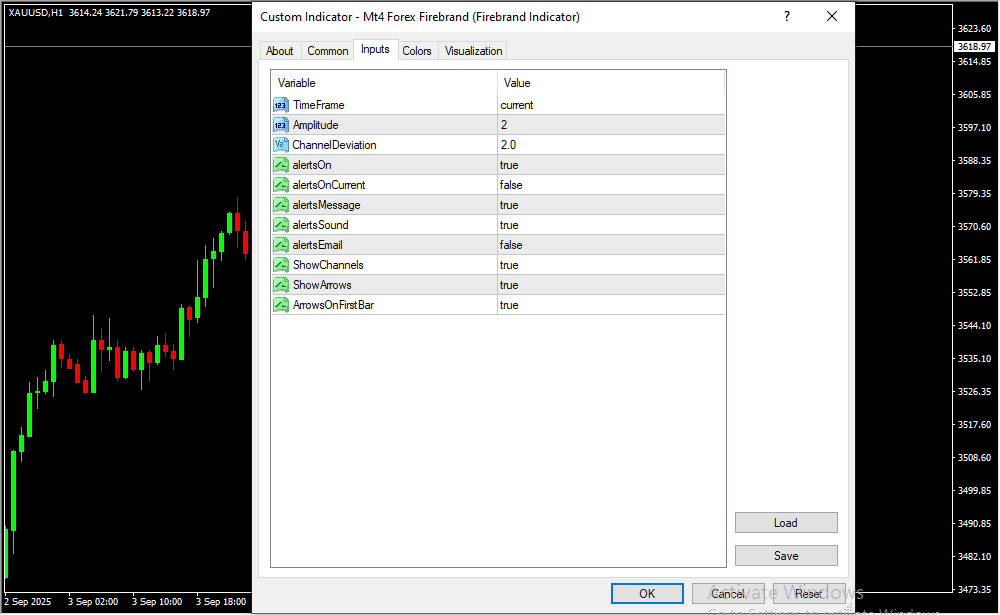The height and width of the screenshot is (615, 1000).
Task: Open the About tab
Action: tap(280, 51)
